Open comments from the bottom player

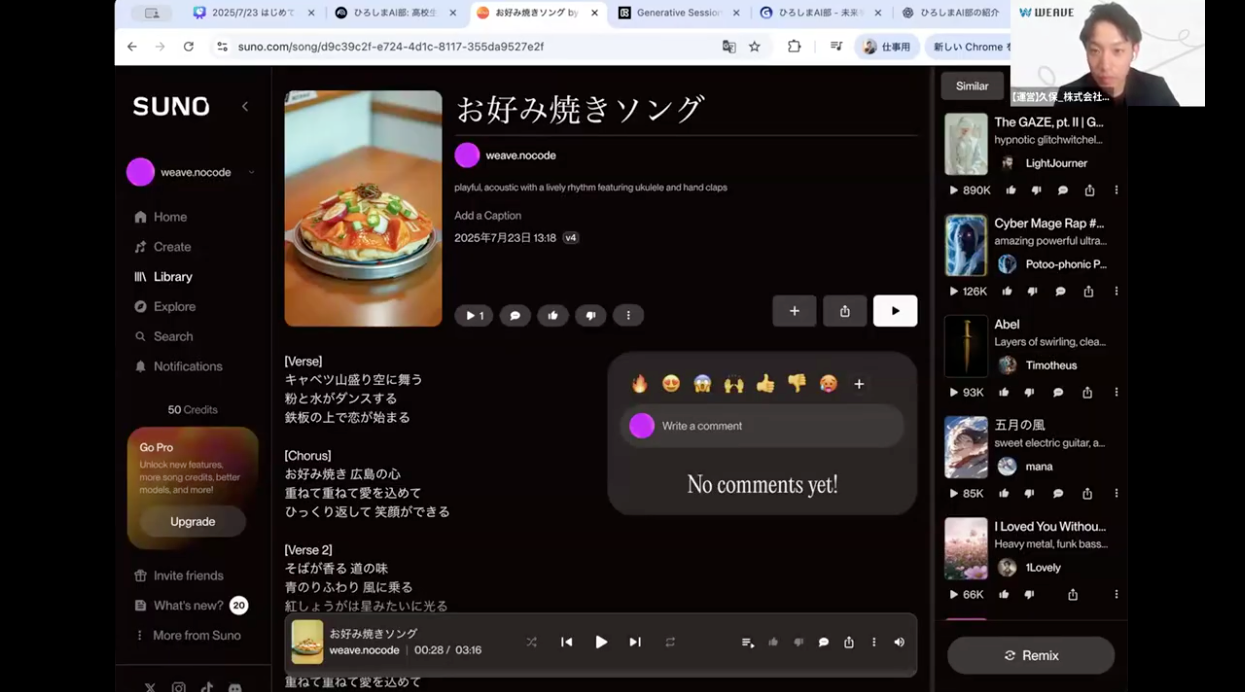click(824, 642)
